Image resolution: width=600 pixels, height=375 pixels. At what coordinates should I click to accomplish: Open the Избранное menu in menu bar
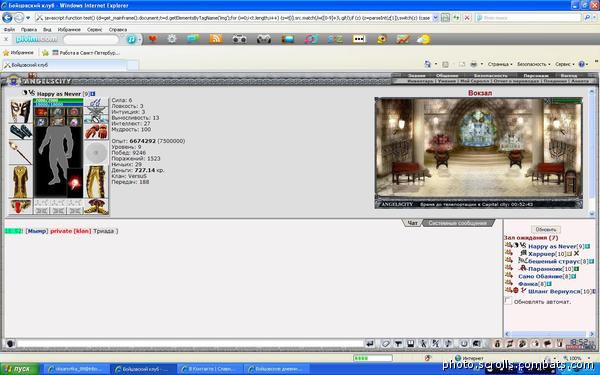(69, 29)
